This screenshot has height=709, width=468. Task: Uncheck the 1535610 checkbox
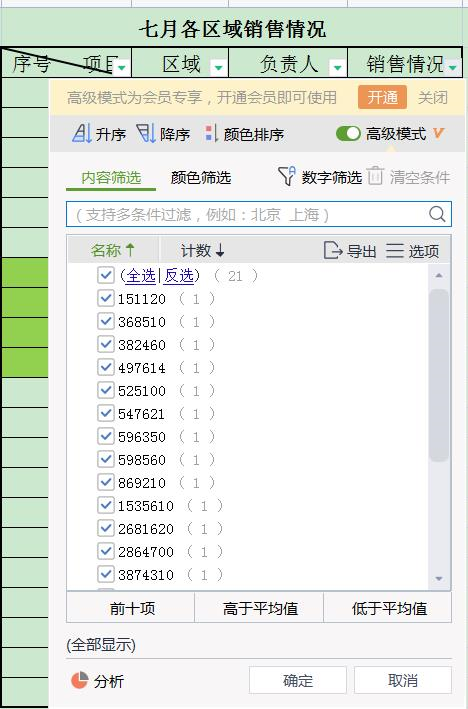pyautogui.click(x=106, y=506)
